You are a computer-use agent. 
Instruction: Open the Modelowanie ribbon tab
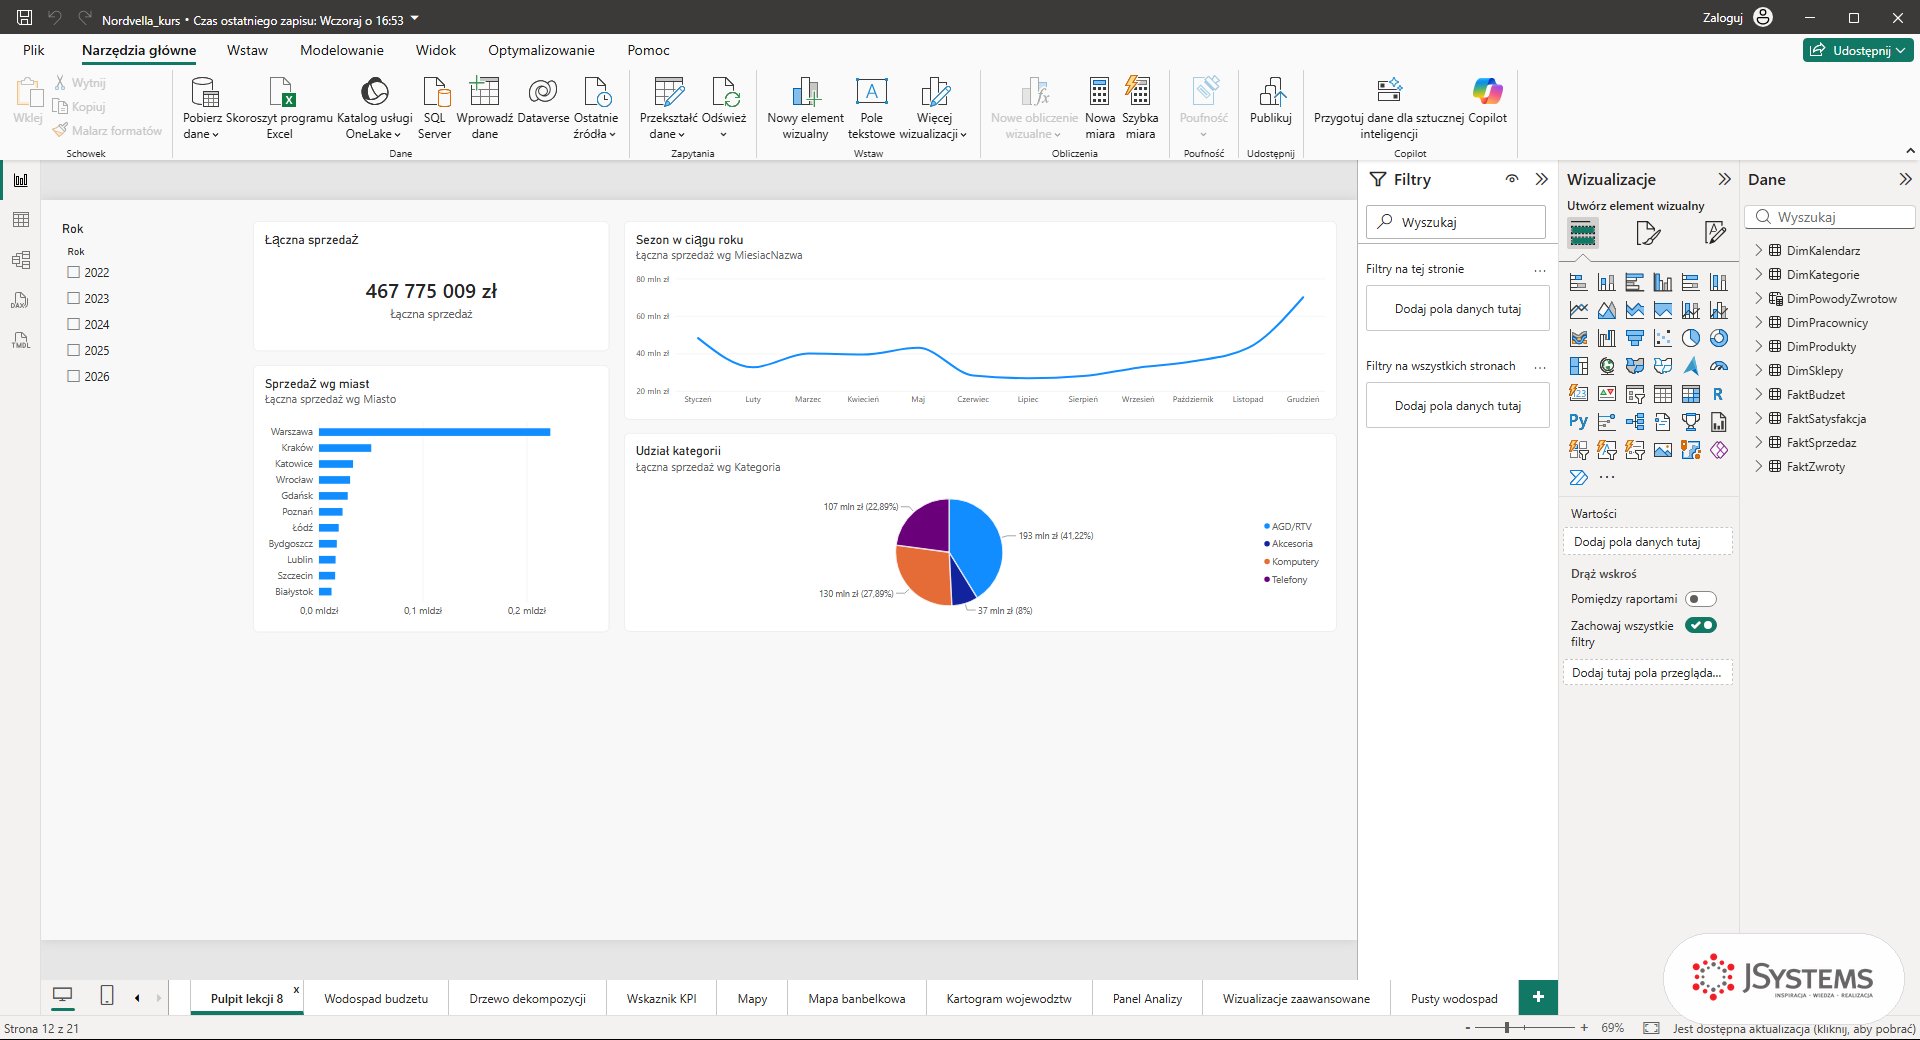tap(342, 50)
